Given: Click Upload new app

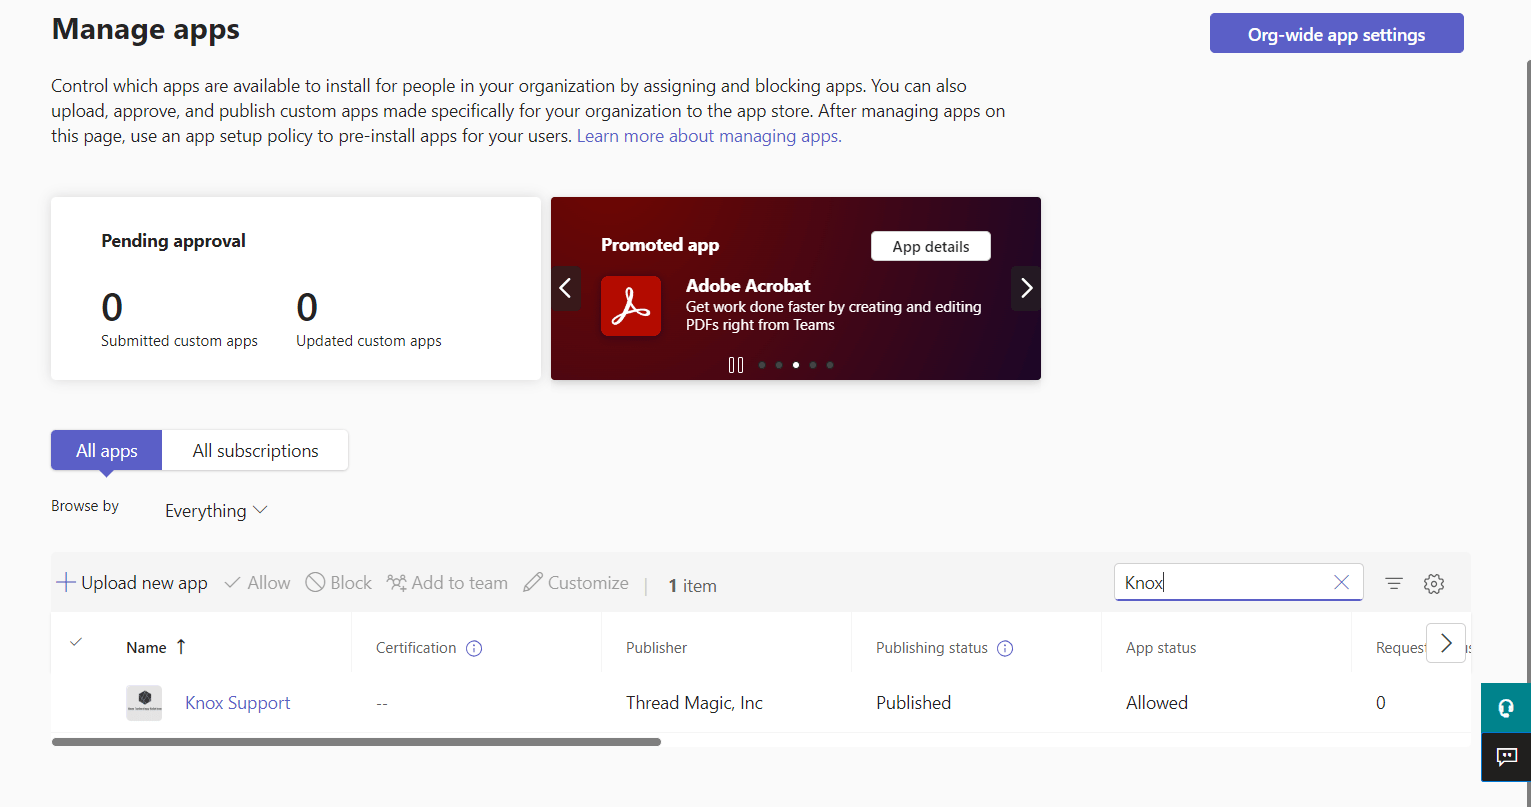Looking at the screenshot, I should [132, 583].
